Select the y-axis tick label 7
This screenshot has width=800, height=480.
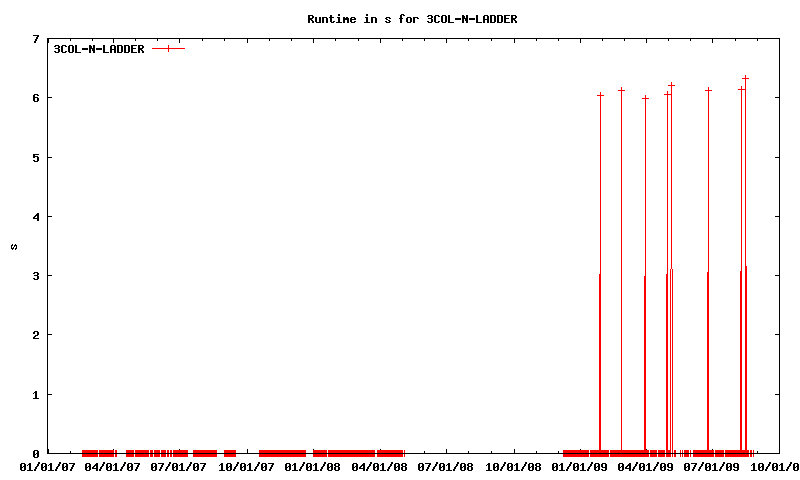click(x=35, y=39)
